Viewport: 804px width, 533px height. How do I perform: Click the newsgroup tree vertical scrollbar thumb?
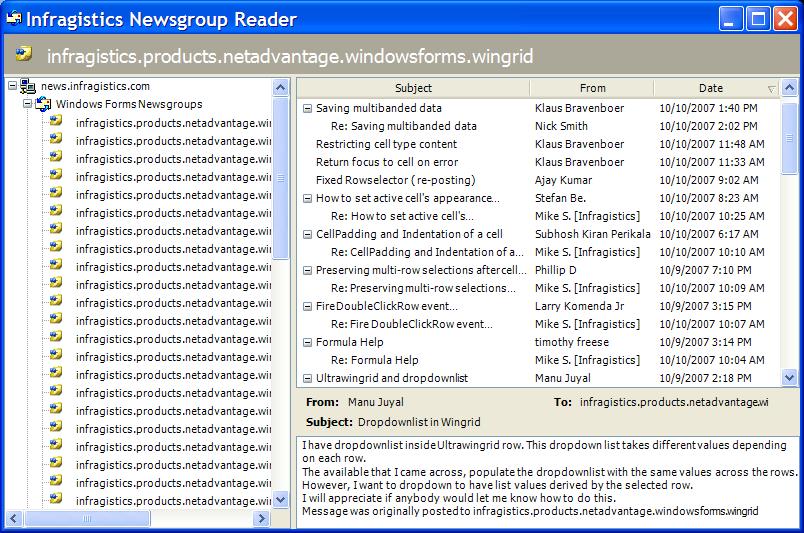(x=280, y=178)
